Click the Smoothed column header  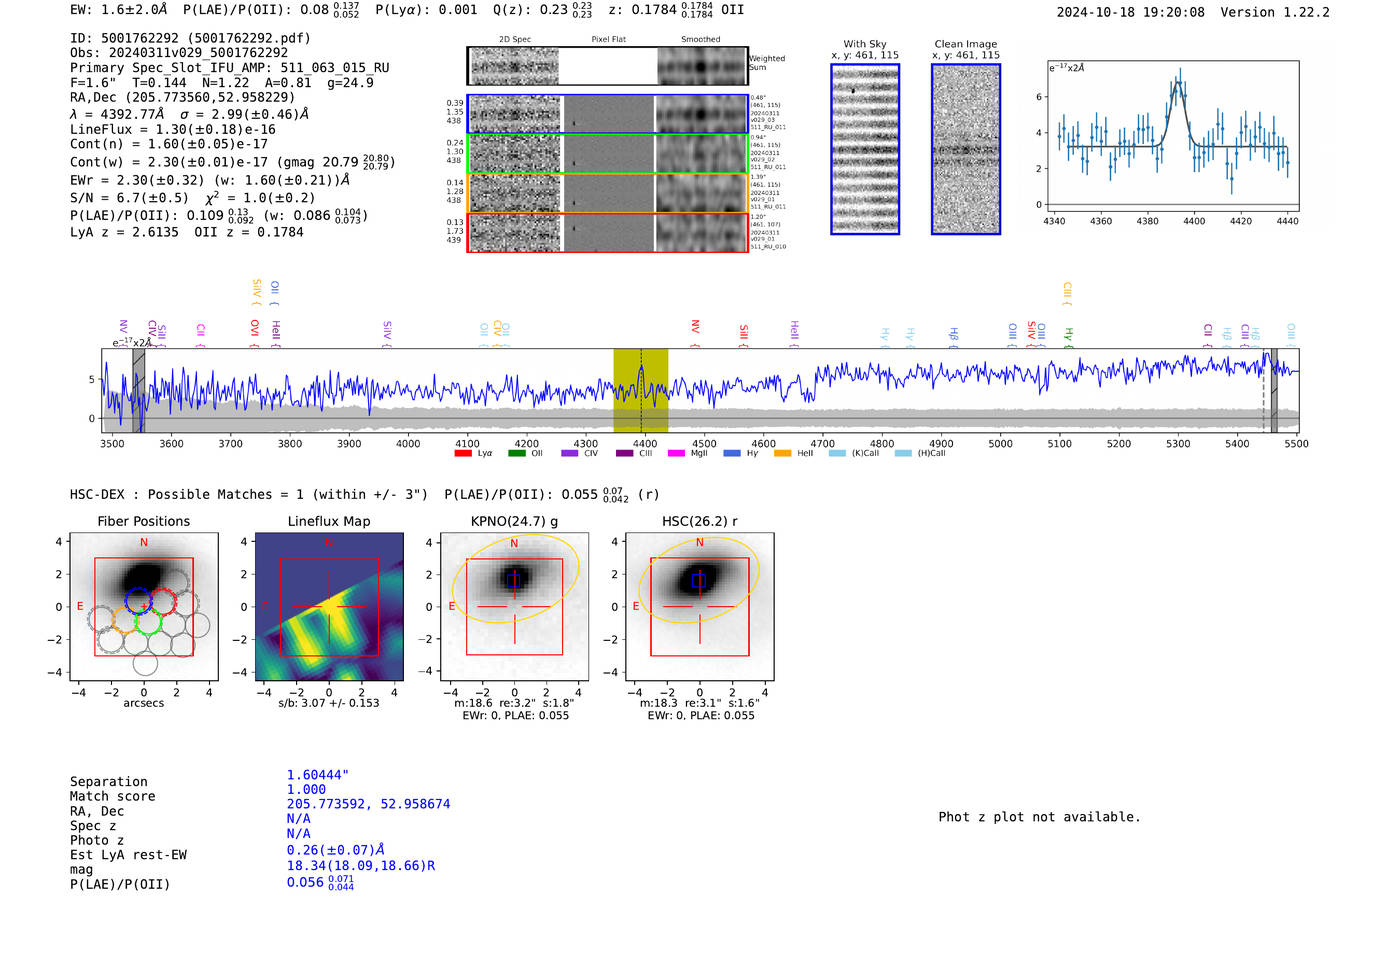pyautogui.click(x=701, y=40)
